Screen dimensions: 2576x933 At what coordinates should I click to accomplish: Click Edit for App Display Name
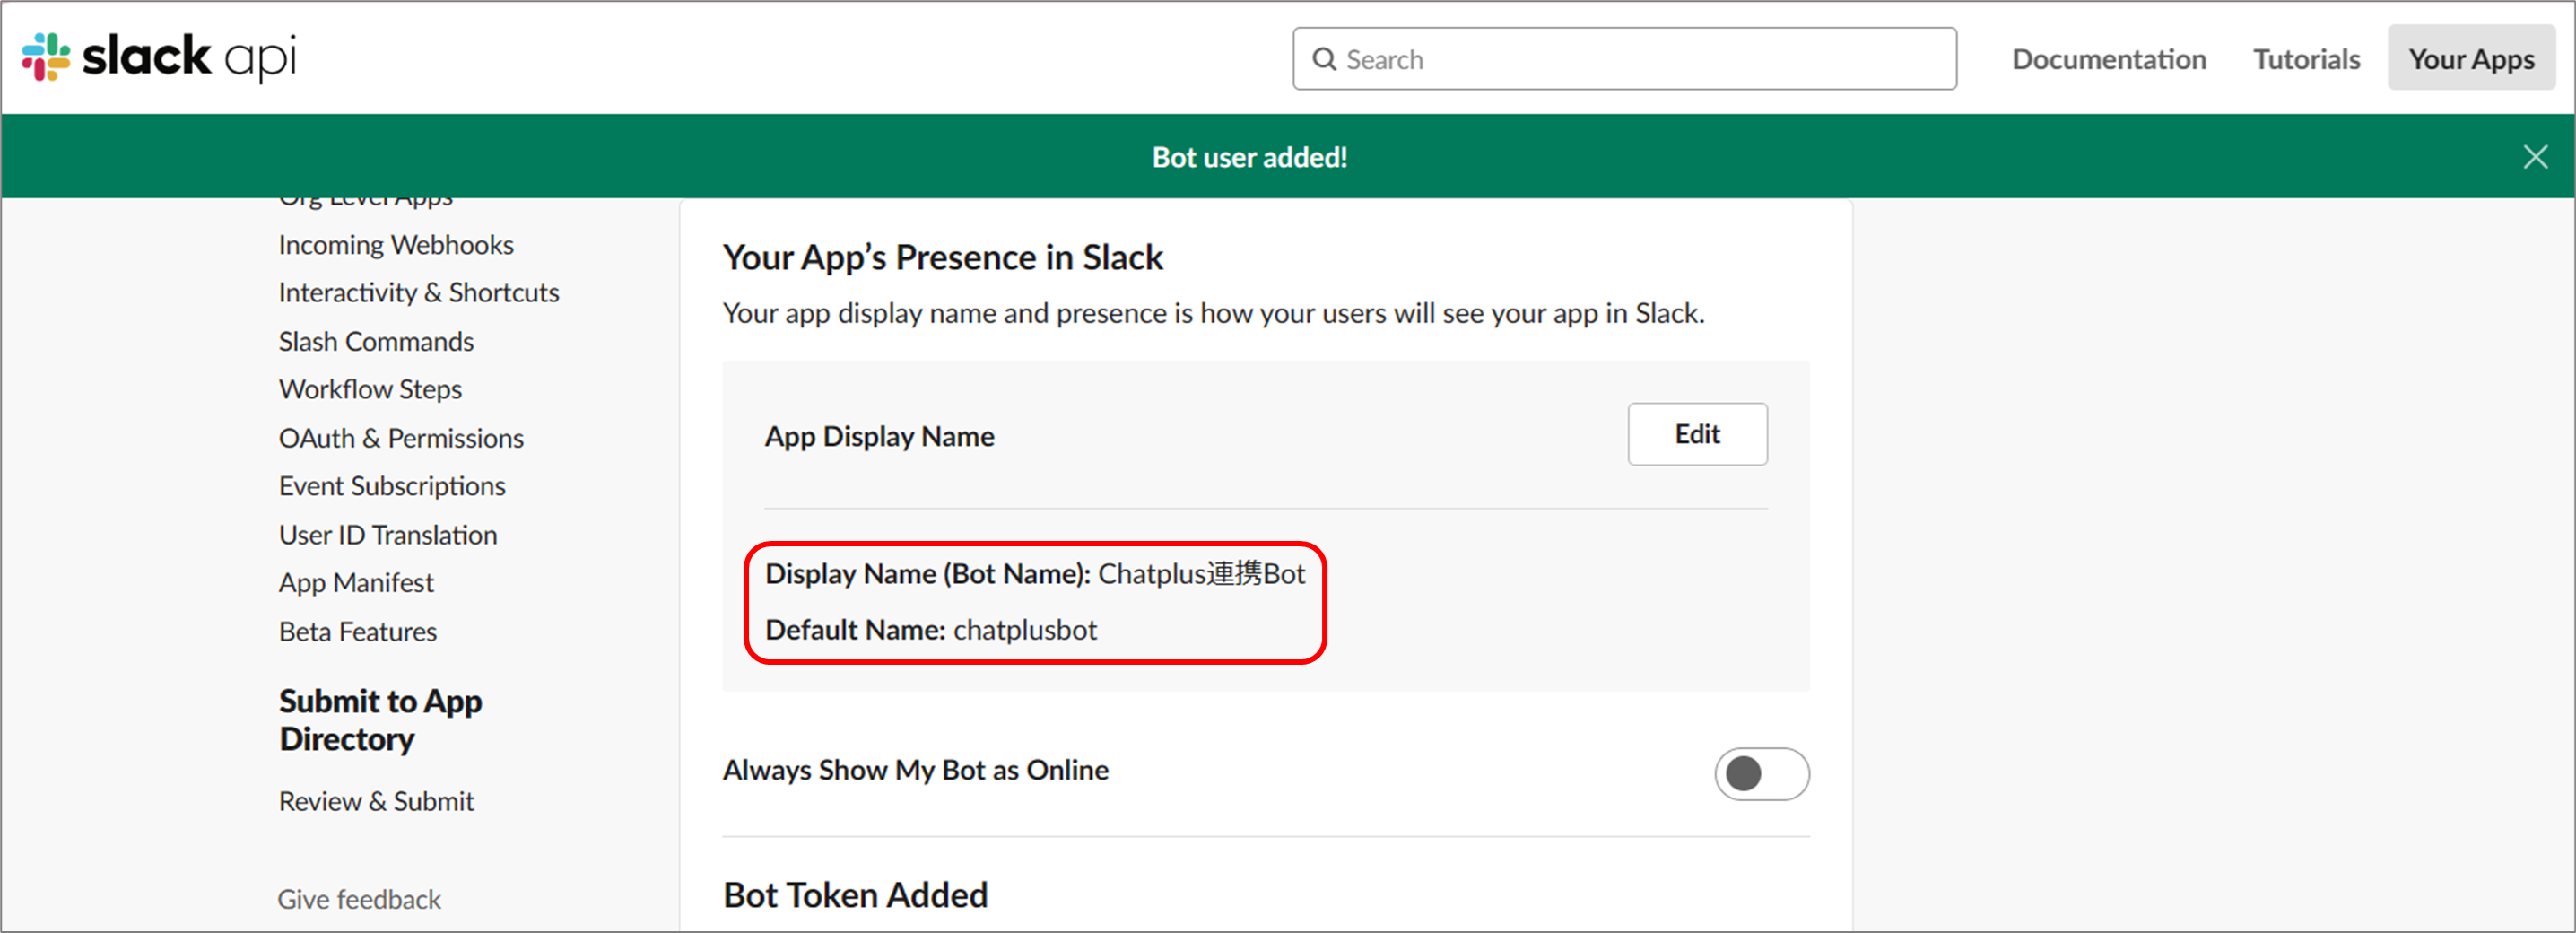(x=1697, y=434)
